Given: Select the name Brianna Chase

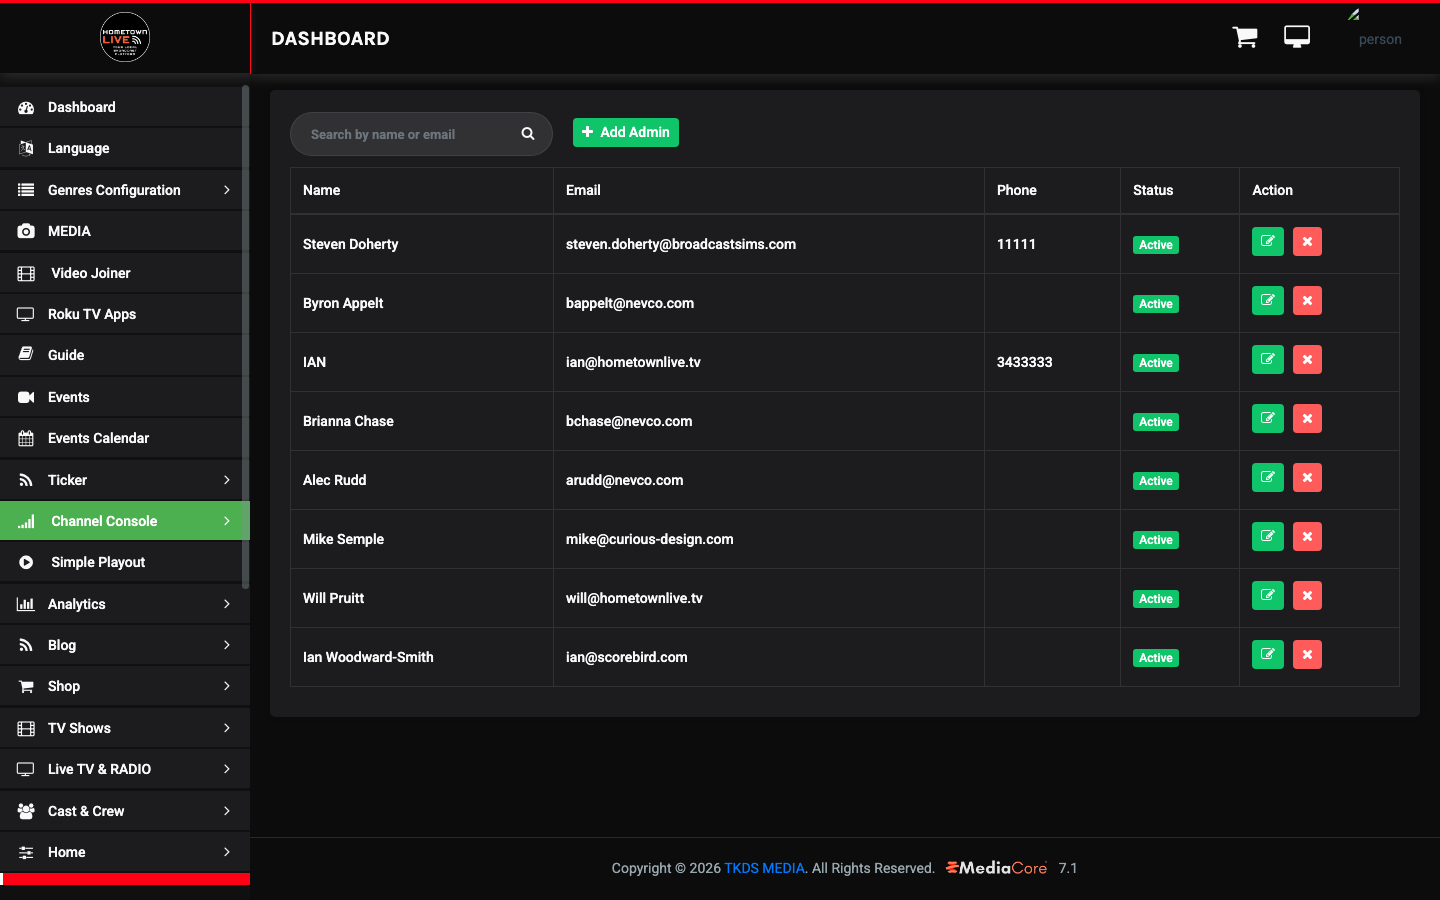Looking at the screenshot, I should pos(348,421).
